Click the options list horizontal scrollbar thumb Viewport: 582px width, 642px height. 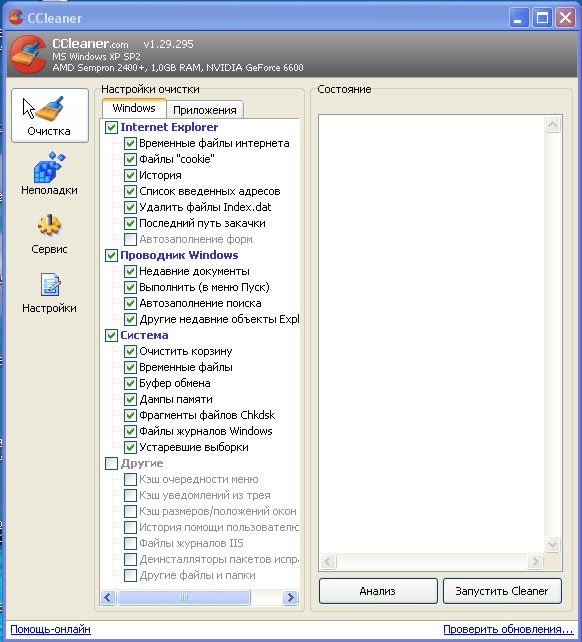[183, 597]
